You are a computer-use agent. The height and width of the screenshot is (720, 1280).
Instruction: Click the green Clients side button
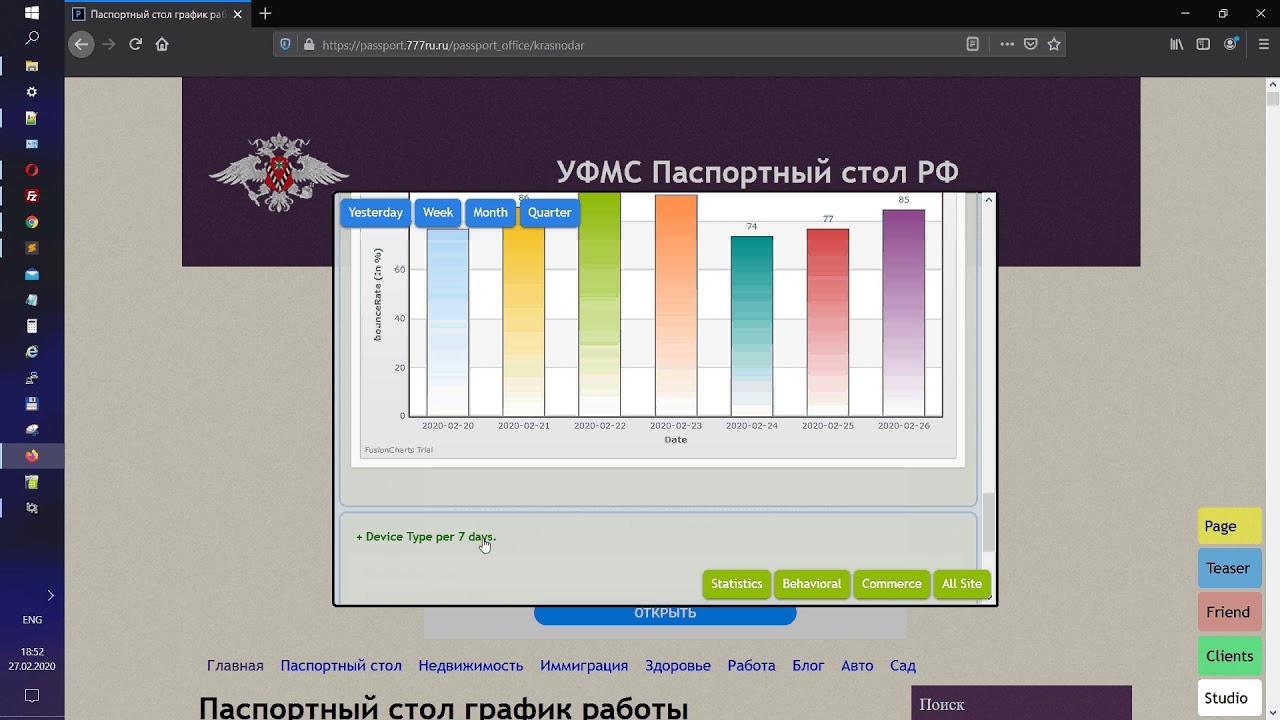coord(1230,656)
